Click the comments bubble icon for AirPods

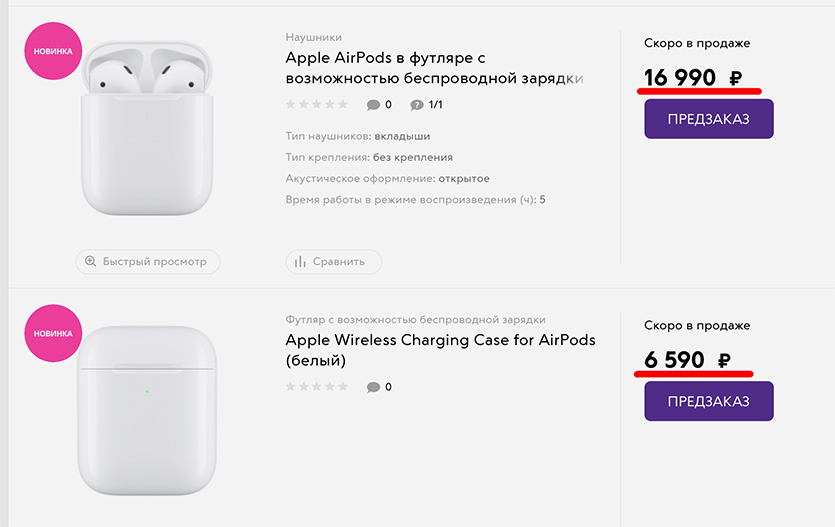pos(373,104)
